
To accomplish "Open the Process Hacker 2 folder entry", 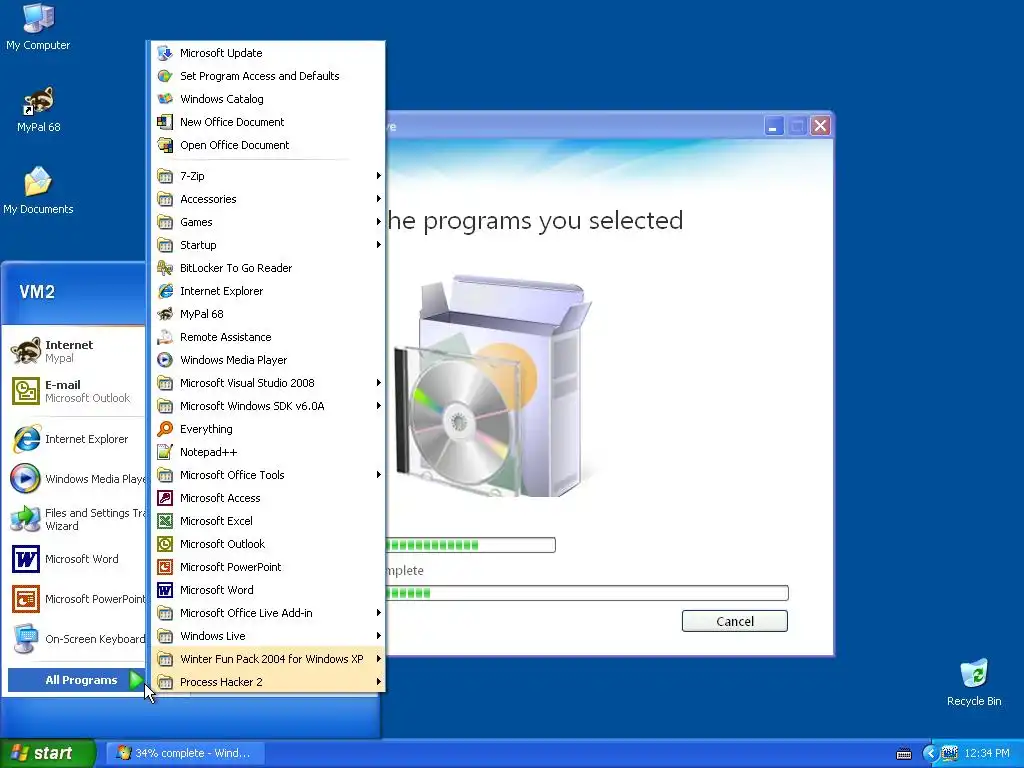I will tap(268, 682).
